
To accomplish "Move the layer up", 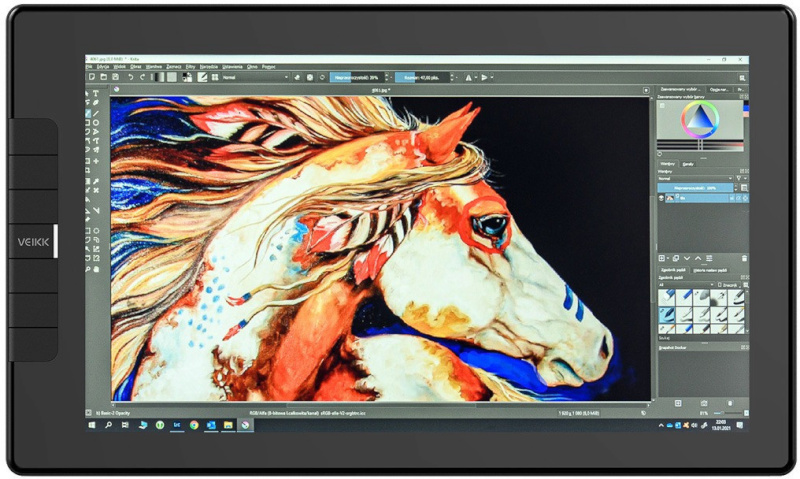I will point(698,258).
